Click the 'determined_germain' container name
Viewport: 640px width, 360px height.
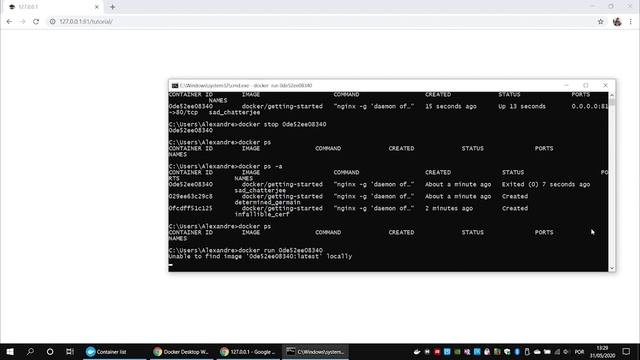(267, 202)
